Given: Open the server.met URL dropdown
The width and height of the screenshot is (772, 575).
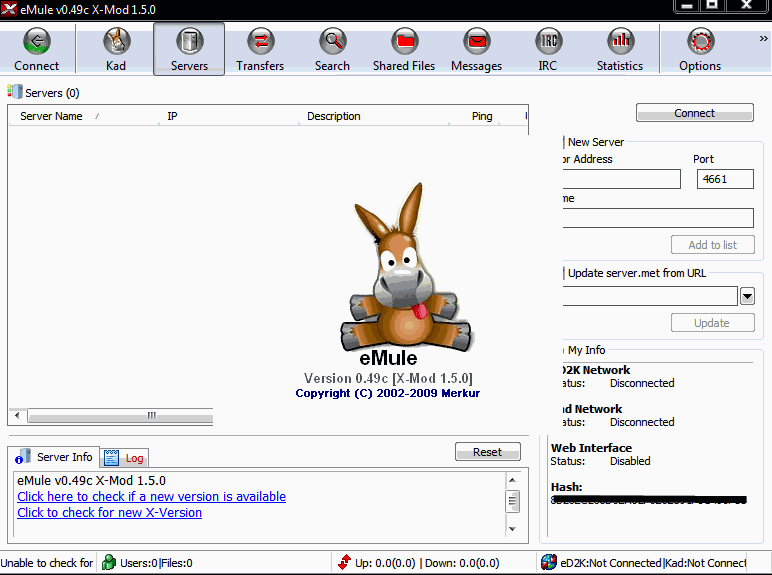Looking at the screenshot, I should tap(747, 296).
